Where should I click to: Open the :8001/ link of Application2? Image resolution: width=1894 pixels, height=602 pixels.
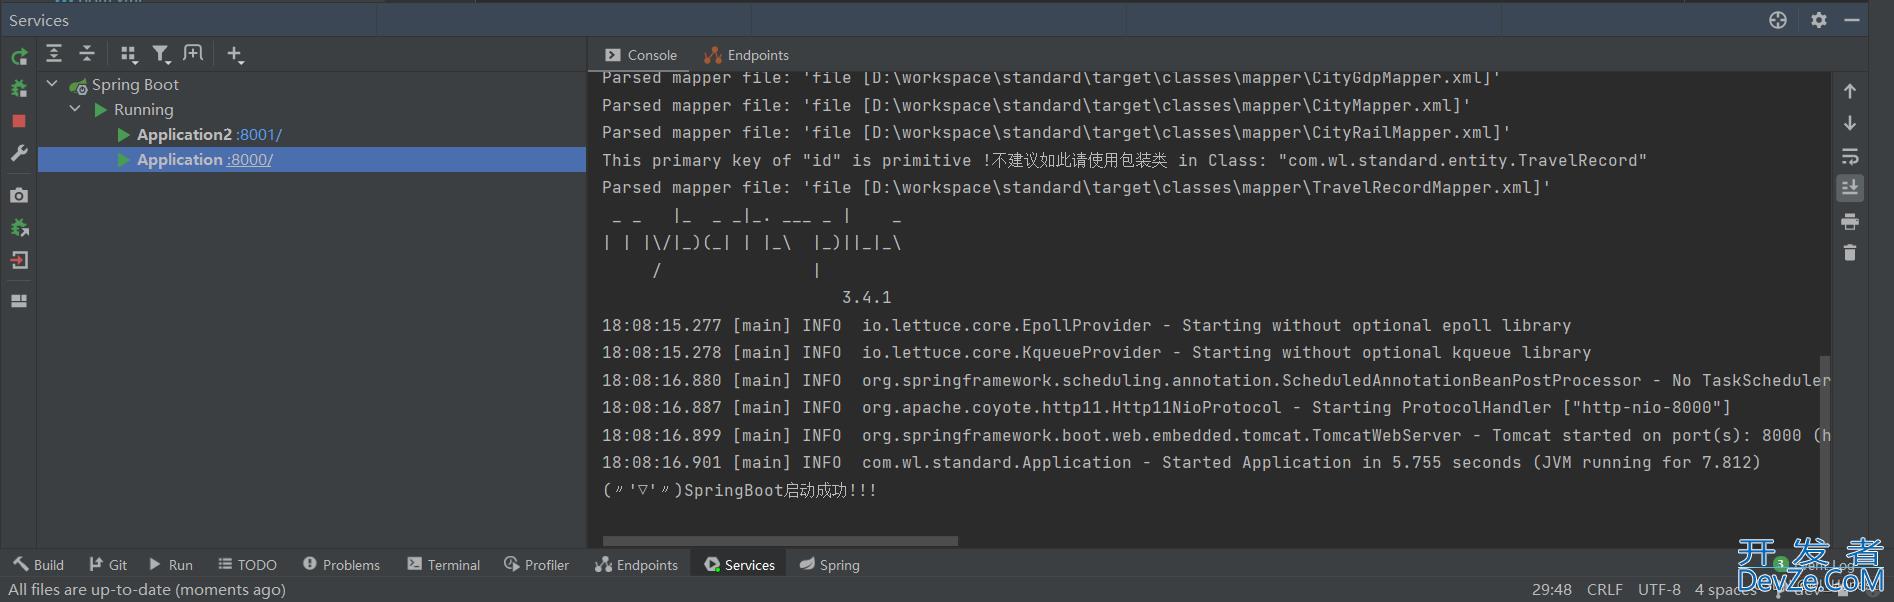tap(259, 135)
